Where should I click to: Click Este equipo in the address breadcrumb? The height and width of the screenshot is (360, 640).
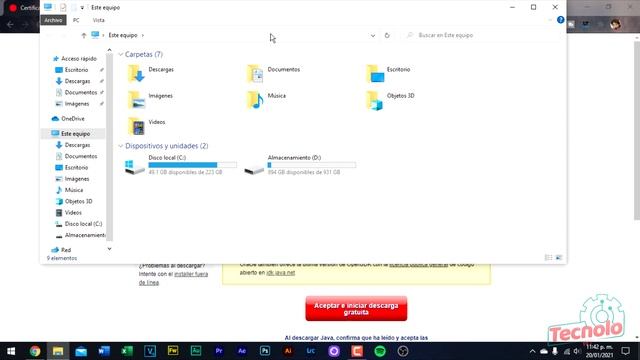pyautogui.click(x=122, y=36)
